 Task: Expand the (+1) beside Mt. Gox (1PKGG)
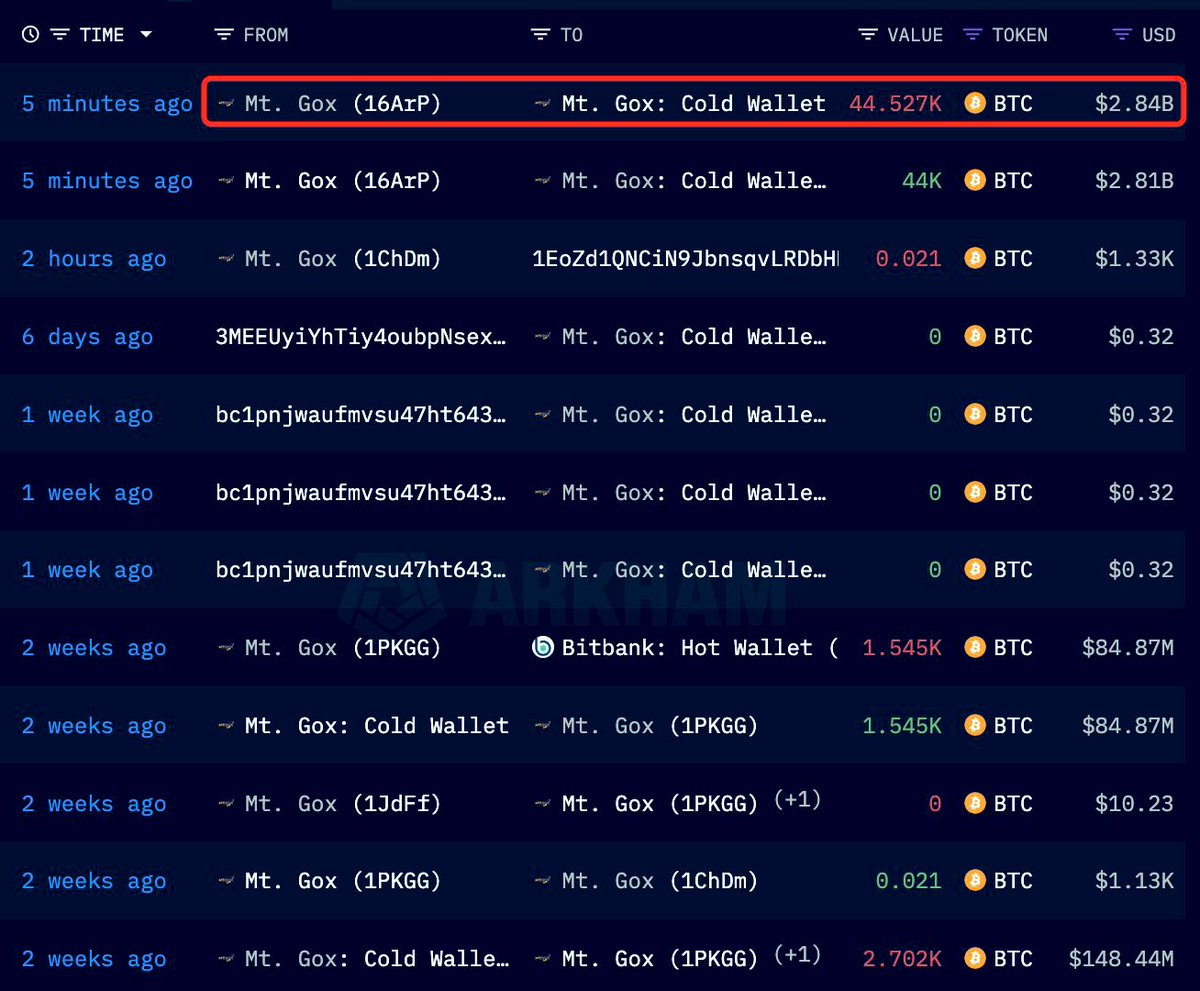click(798, 799)
